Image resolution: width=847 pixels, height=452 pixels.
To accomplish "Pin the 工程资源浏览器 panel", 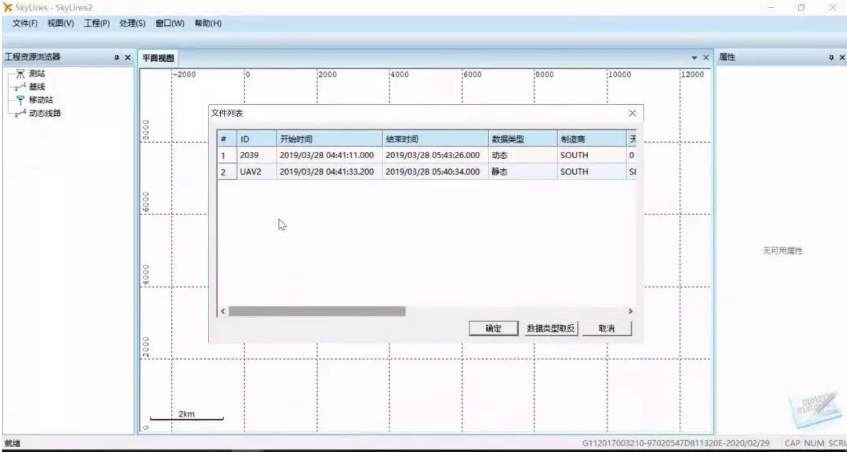I will [x=117, y=58].
